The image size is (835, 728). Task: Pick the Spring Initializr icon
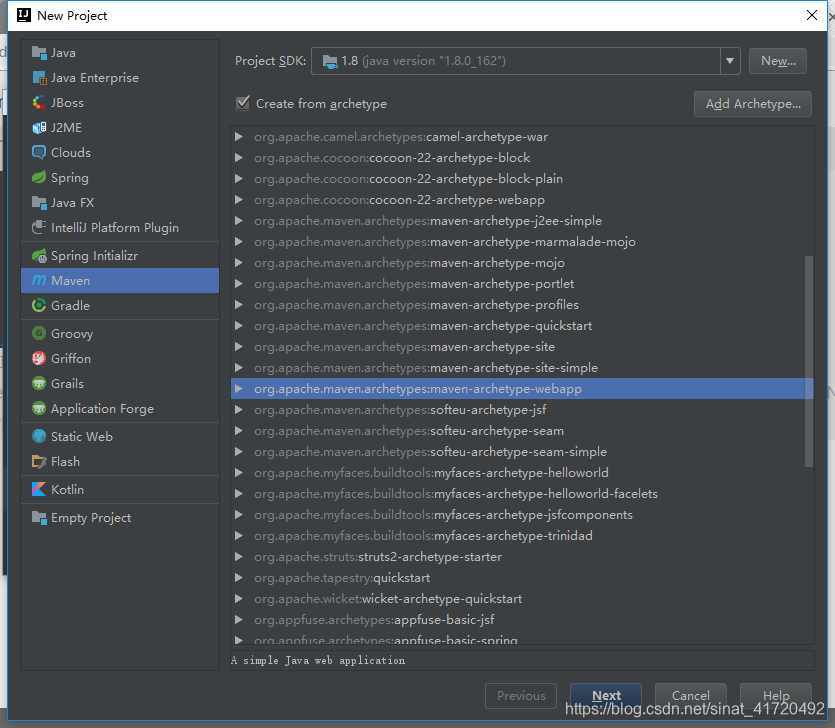(39, 256)
